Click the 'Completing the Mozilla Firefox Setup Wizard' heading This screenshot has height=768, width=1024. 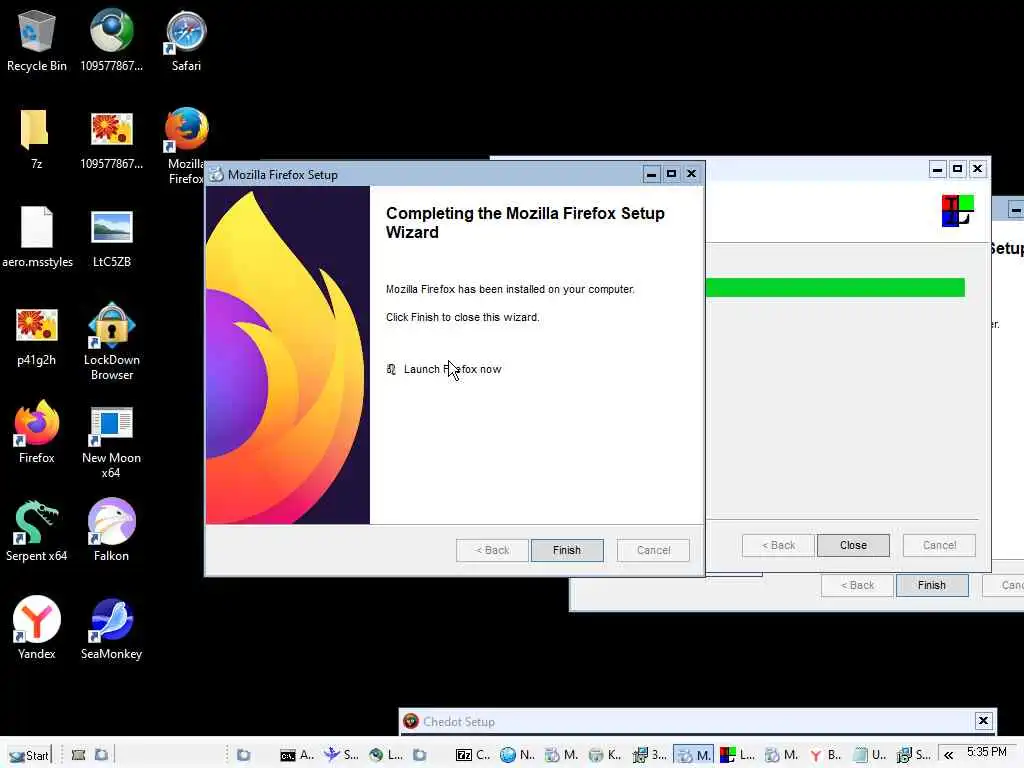pos(525,223)
